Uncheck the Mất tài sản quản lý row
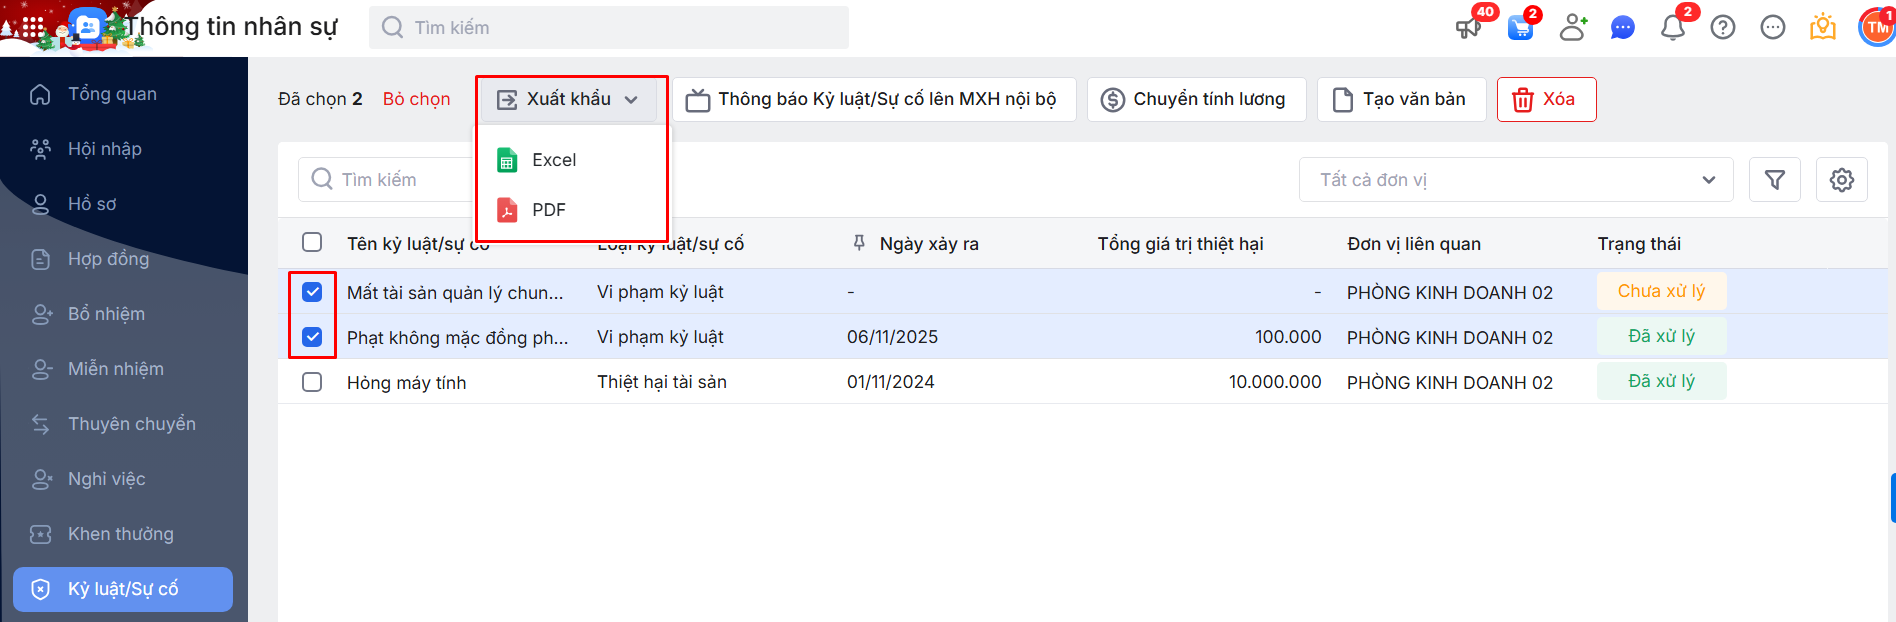The width and height of the screenshot is (1896, 622). 312,292
